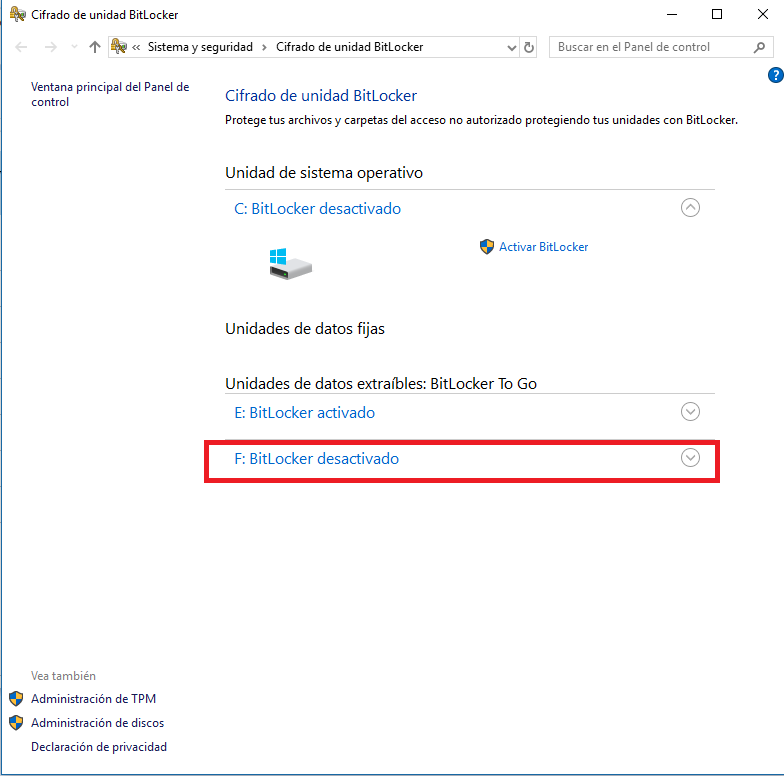Refresh the BitLocker control panel page

coord(529,47)
